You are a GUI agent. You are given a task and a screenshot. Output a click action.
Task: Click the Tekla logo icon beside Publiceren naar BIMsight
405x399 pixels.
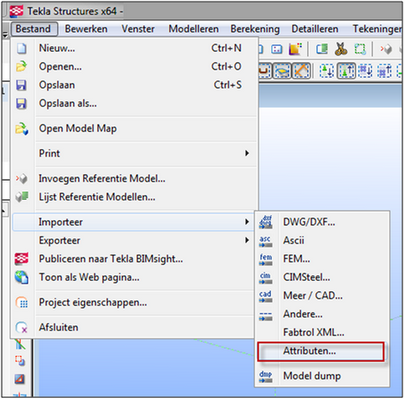(x=22, y=259)
